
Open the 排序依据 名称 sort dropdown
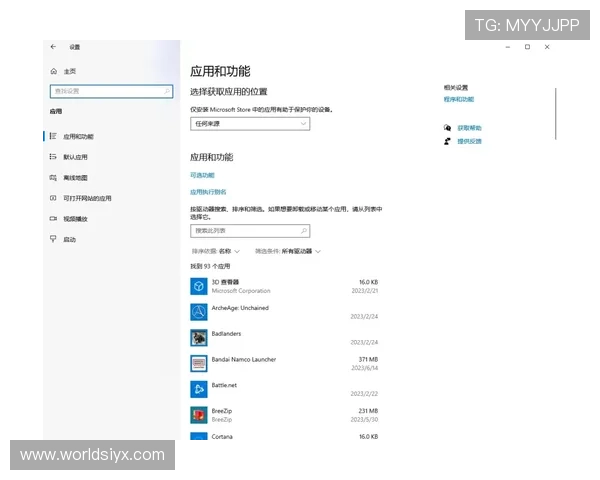tap(216, 251)
